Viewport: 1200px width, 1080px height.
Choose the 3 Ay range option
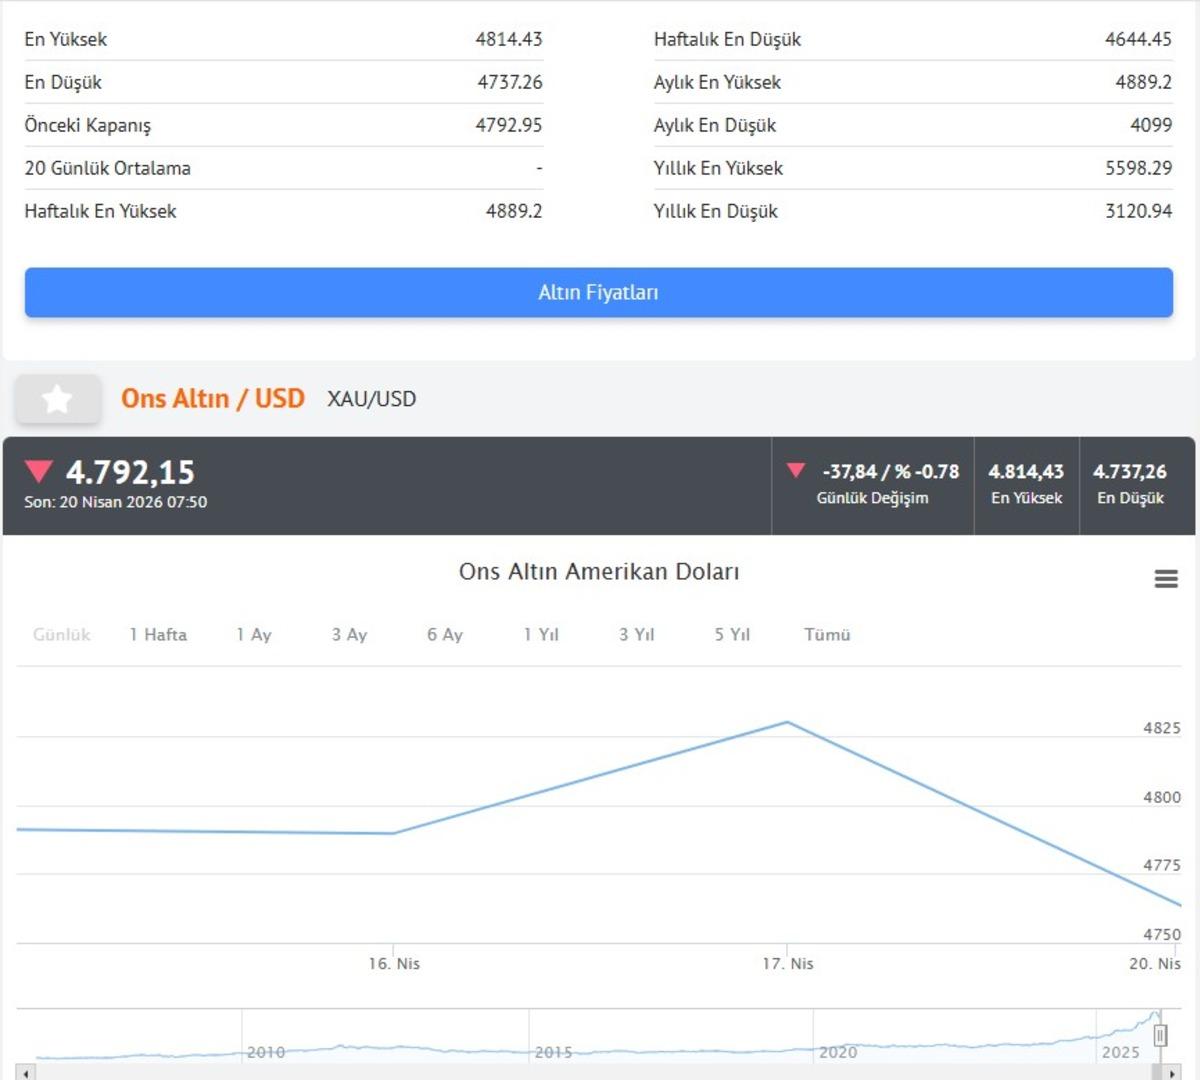click(349, 635)
